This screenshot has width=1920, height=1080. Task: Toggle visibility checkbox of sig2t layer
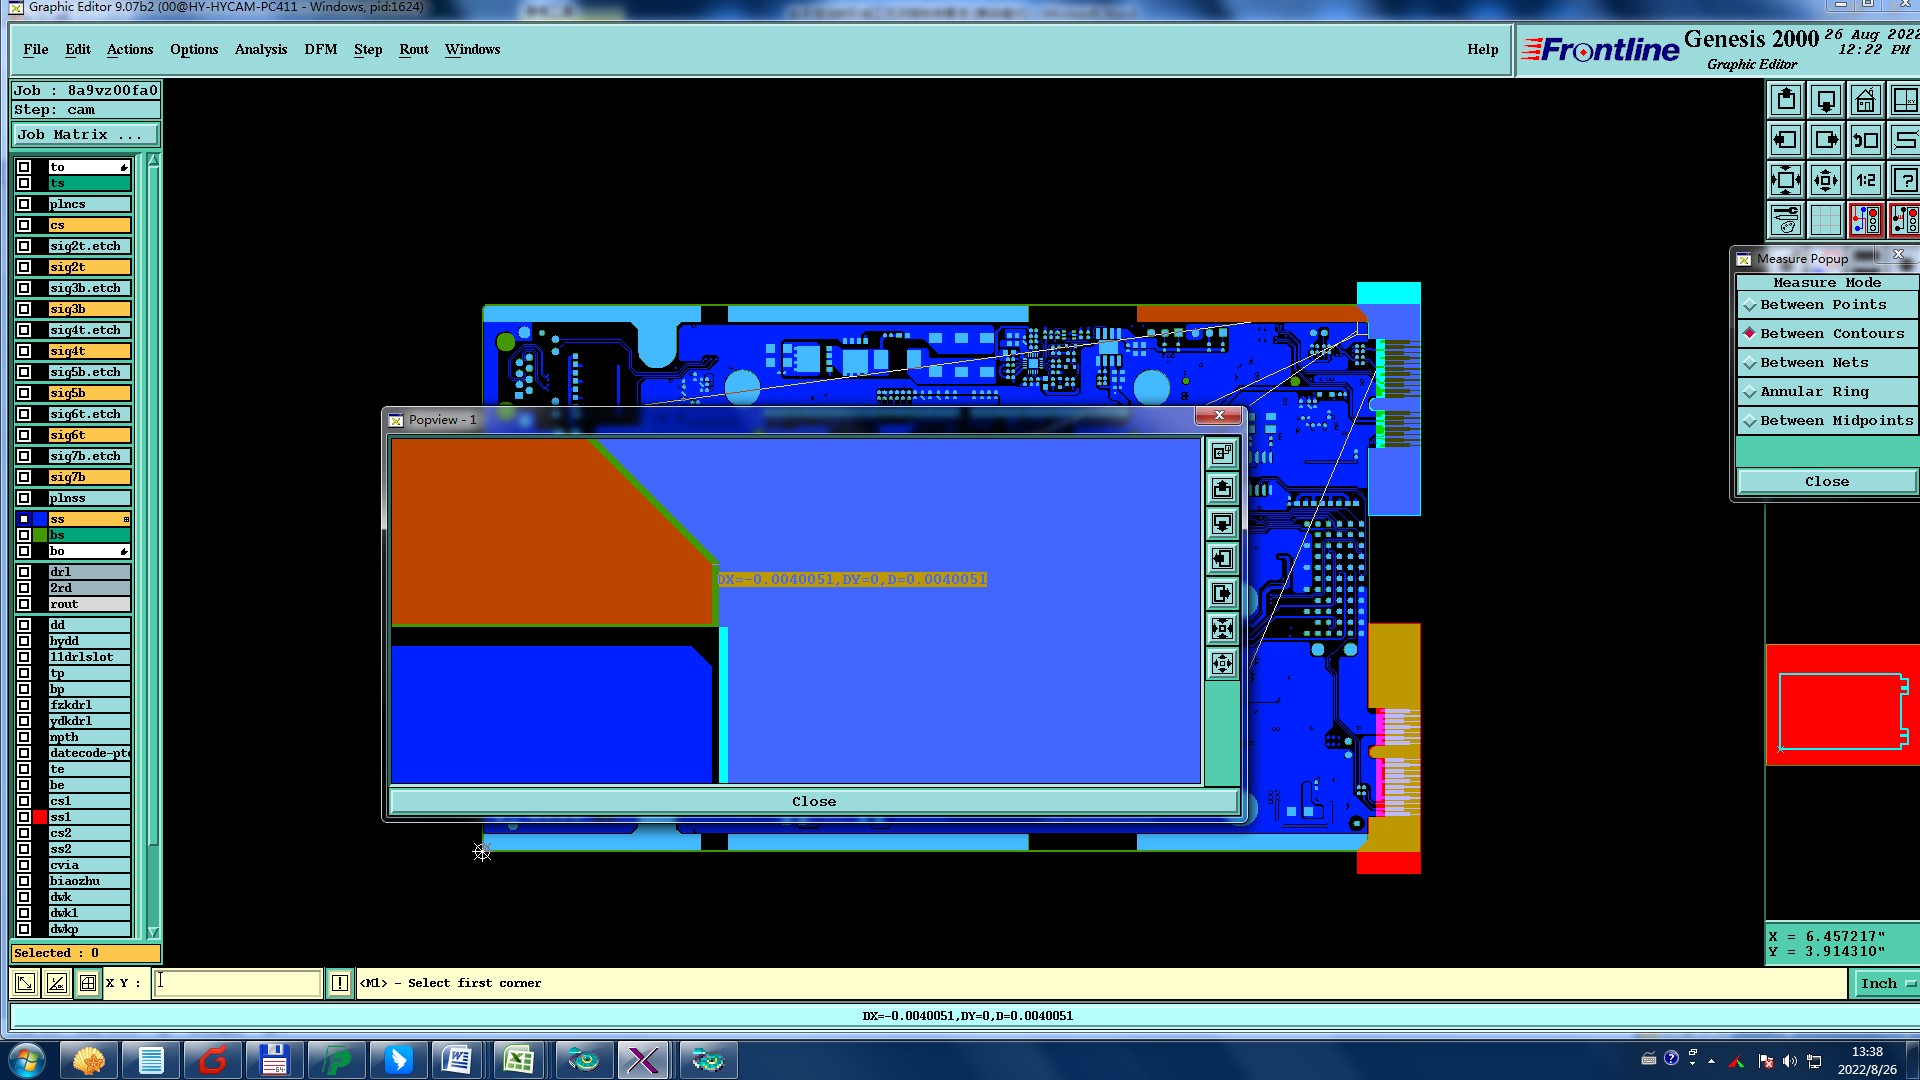coord(24,267)
